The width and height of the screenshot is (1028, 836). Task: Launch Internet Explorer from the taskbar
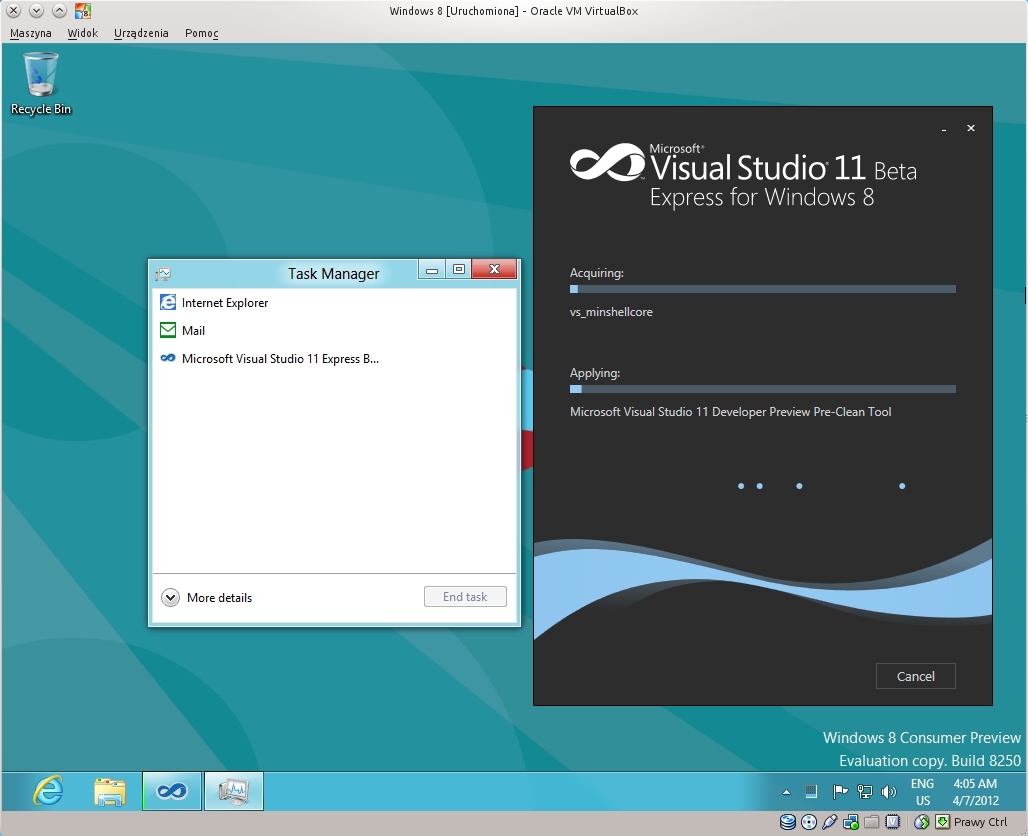point(49,791)
